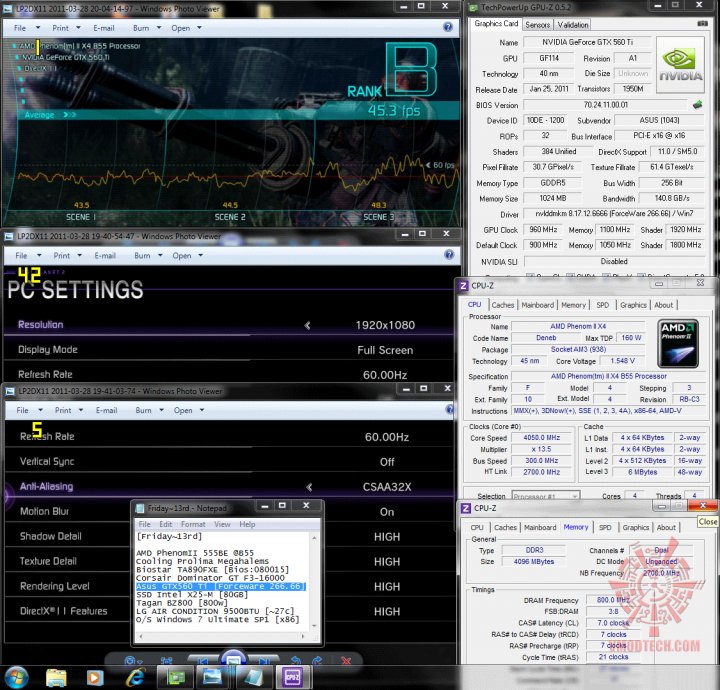The height and width of the screenshot is (690, 720).
Task: Click the NVIDIA logo in GPU-Z
Action: pyautogui.click(x=681, y=65)
